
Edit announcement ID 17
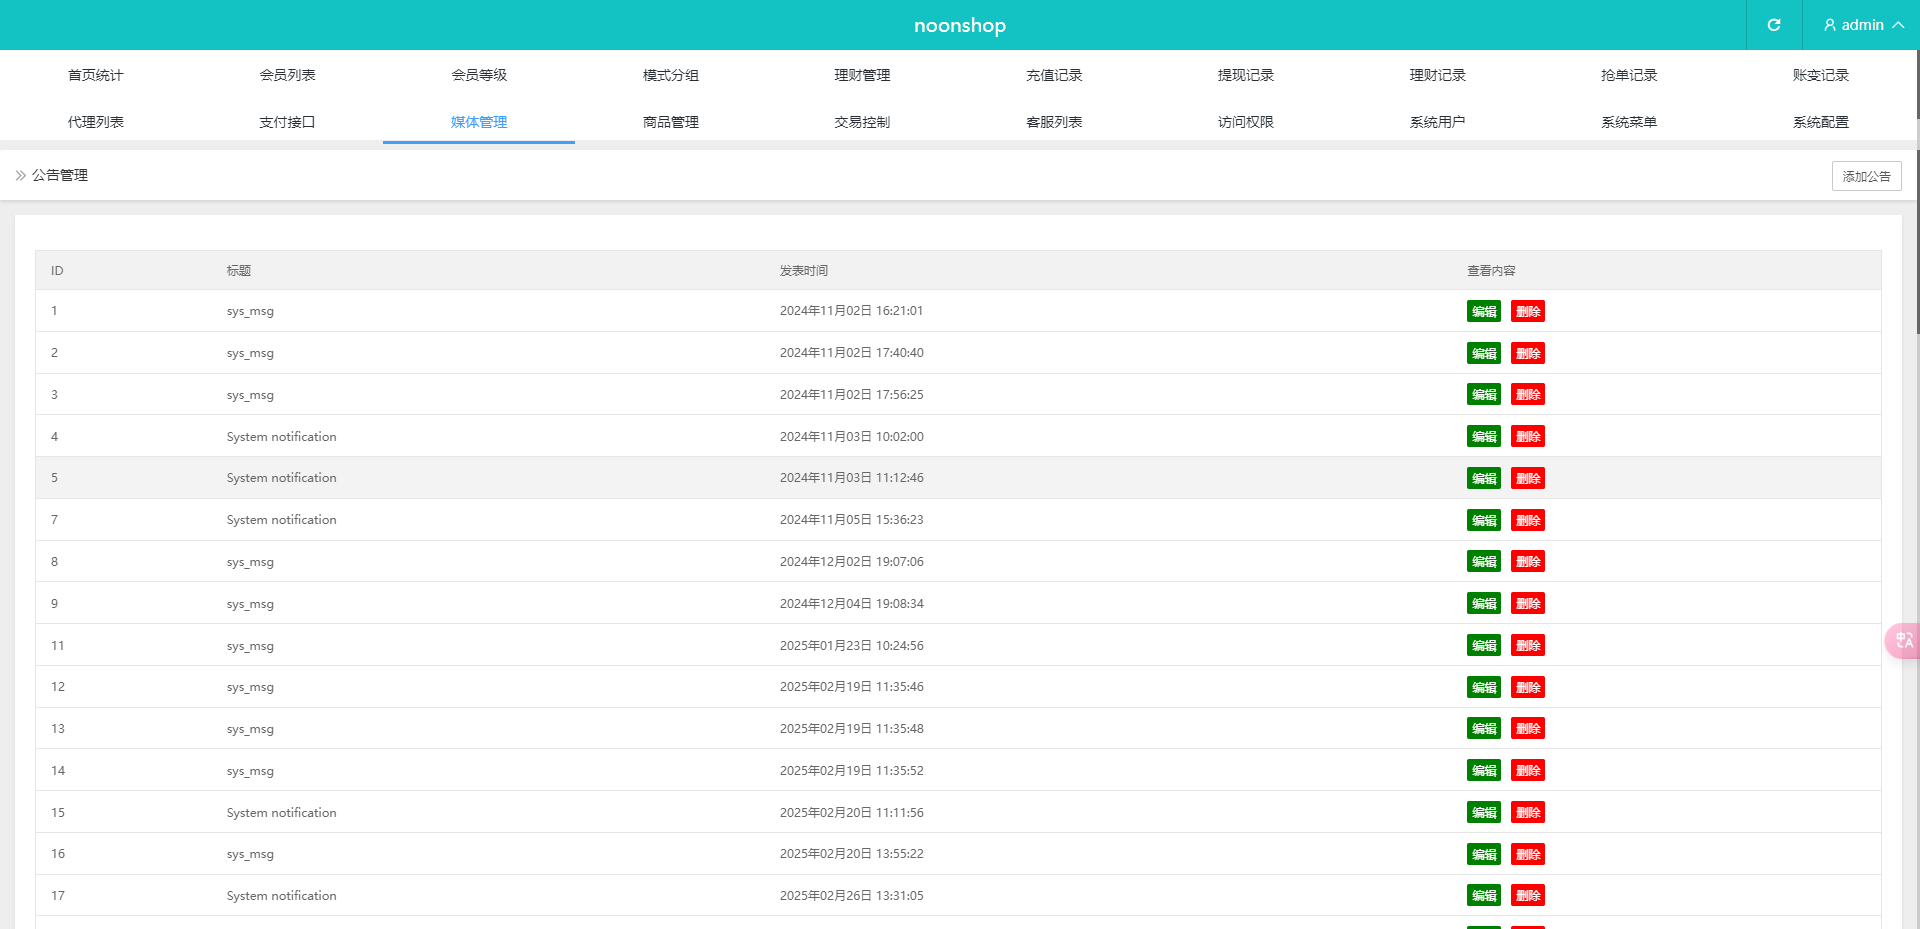pyautogui.click(x=1484, y=896)
